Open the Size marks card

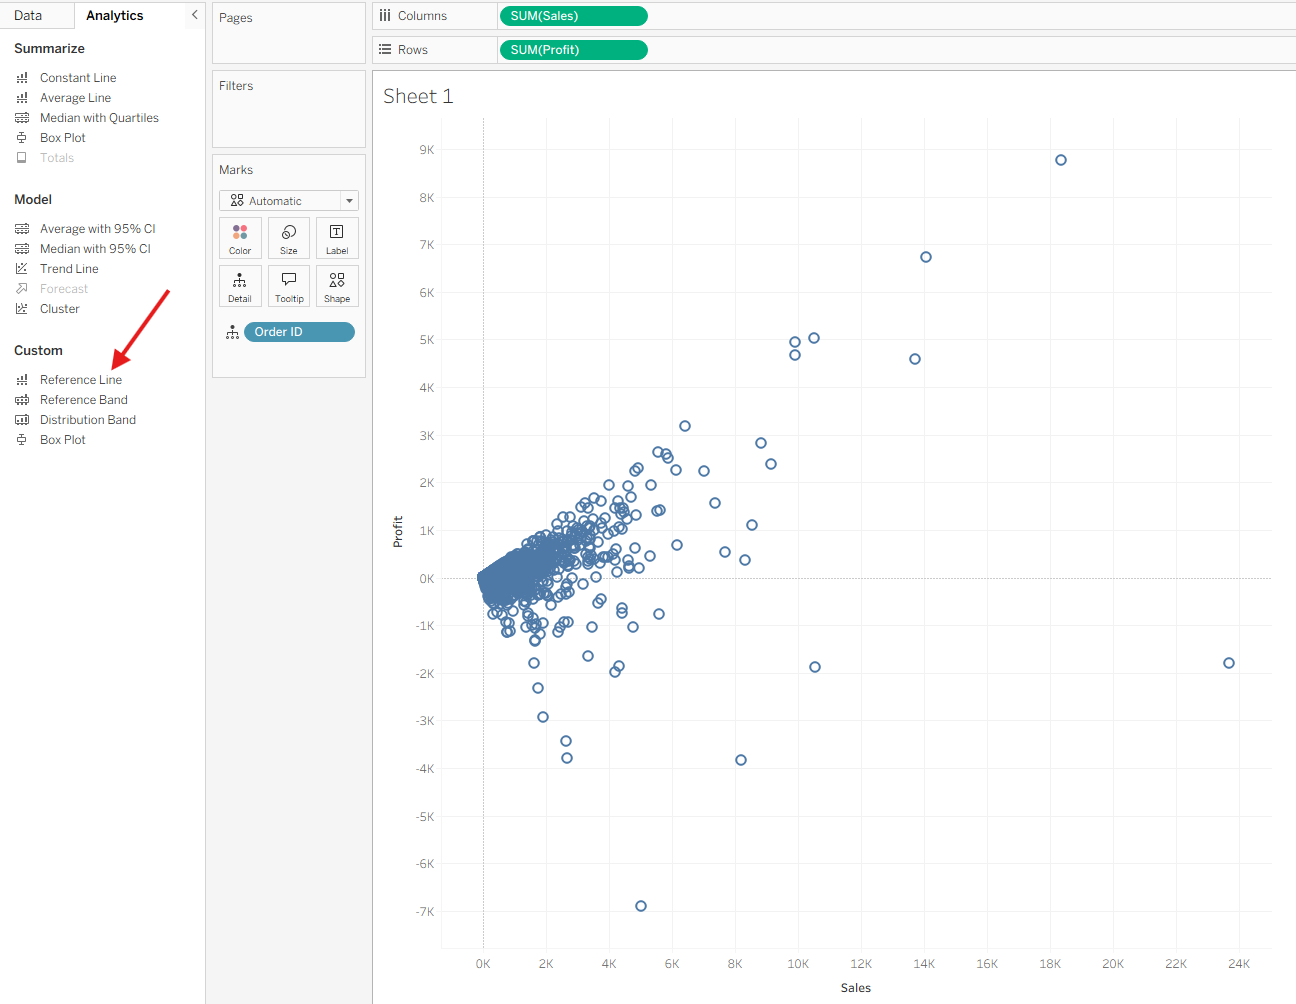289,238
